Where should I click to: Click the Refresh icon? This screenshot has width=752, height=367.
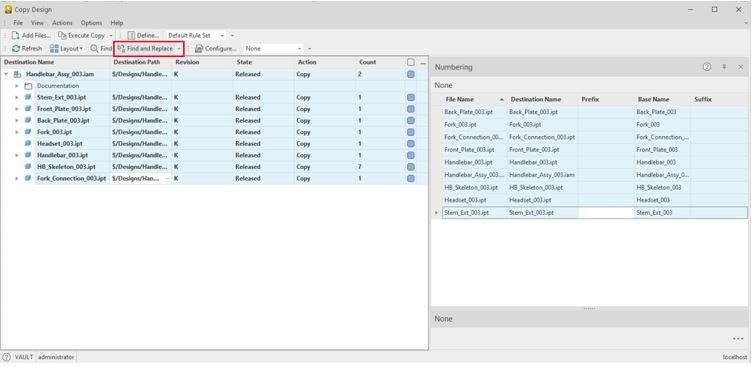coord(16,48)
